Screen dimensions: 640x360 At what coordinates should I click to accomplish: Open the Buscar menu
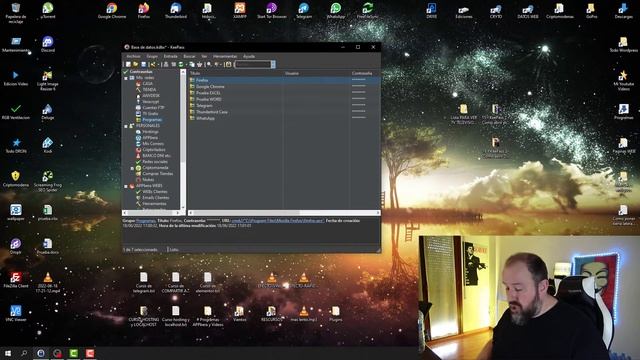tap(189, 56)
